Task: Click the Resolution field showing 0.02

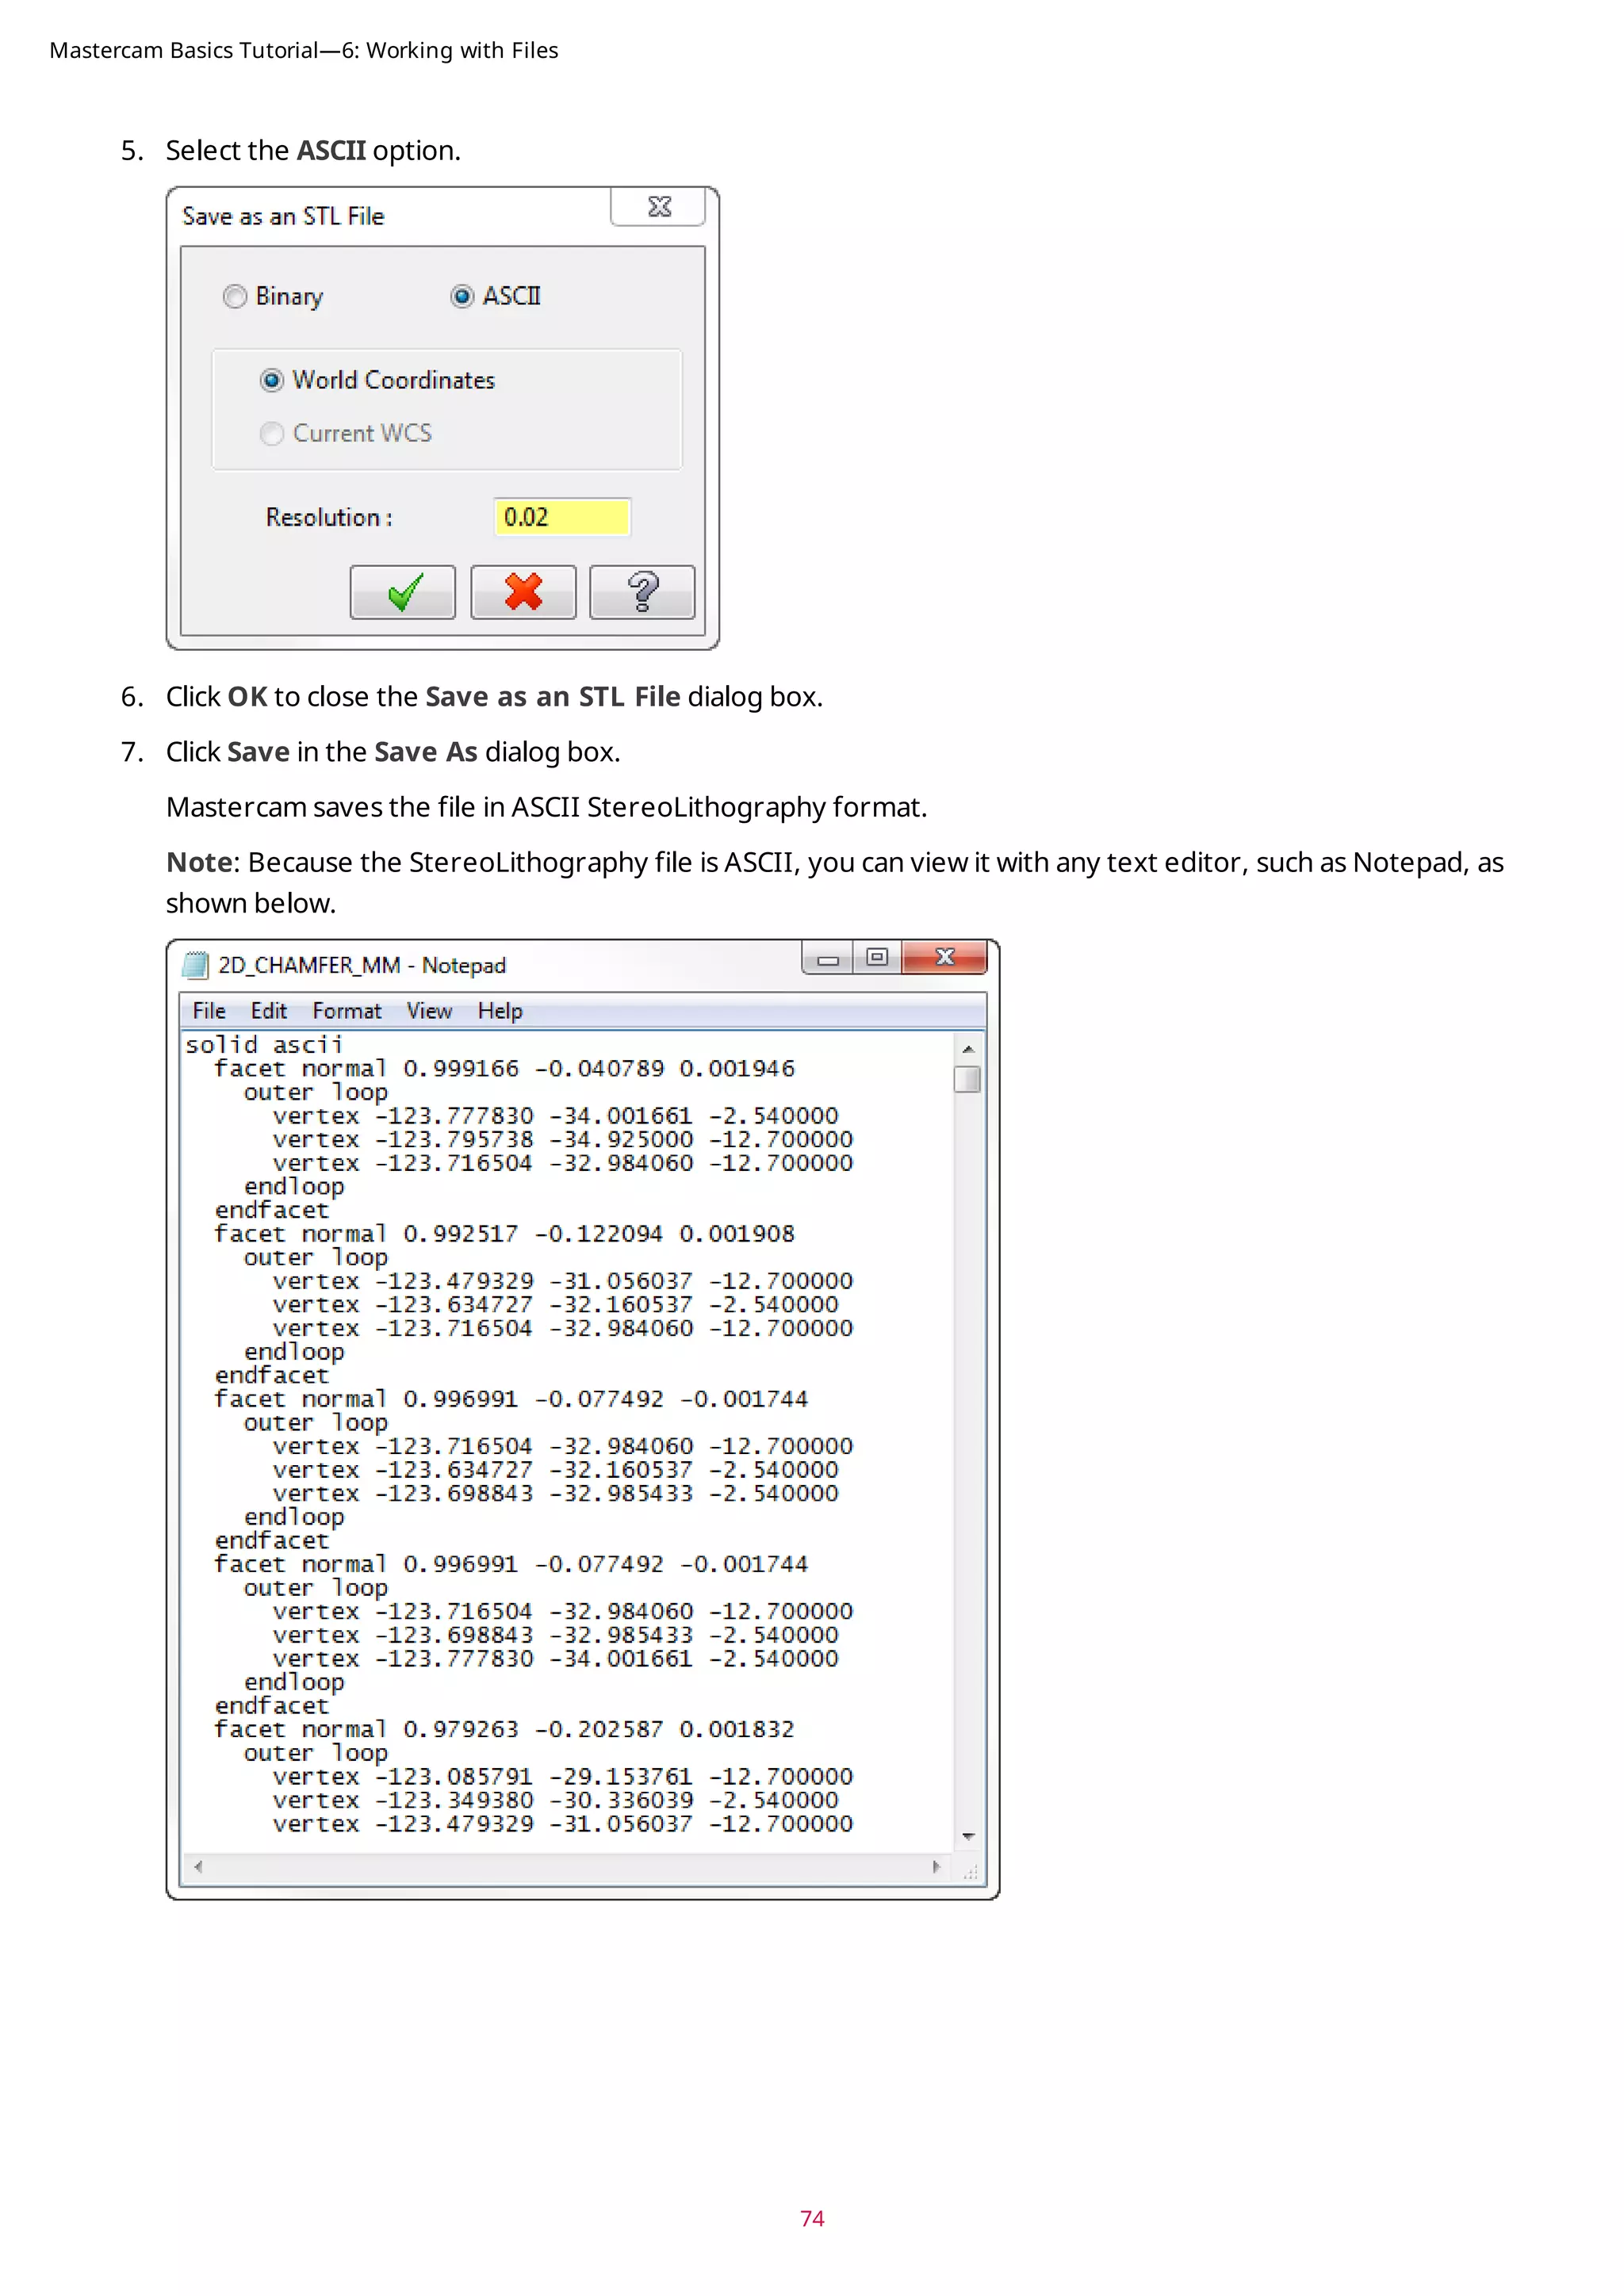Action: pyautogui.click(x=562, y=517)
